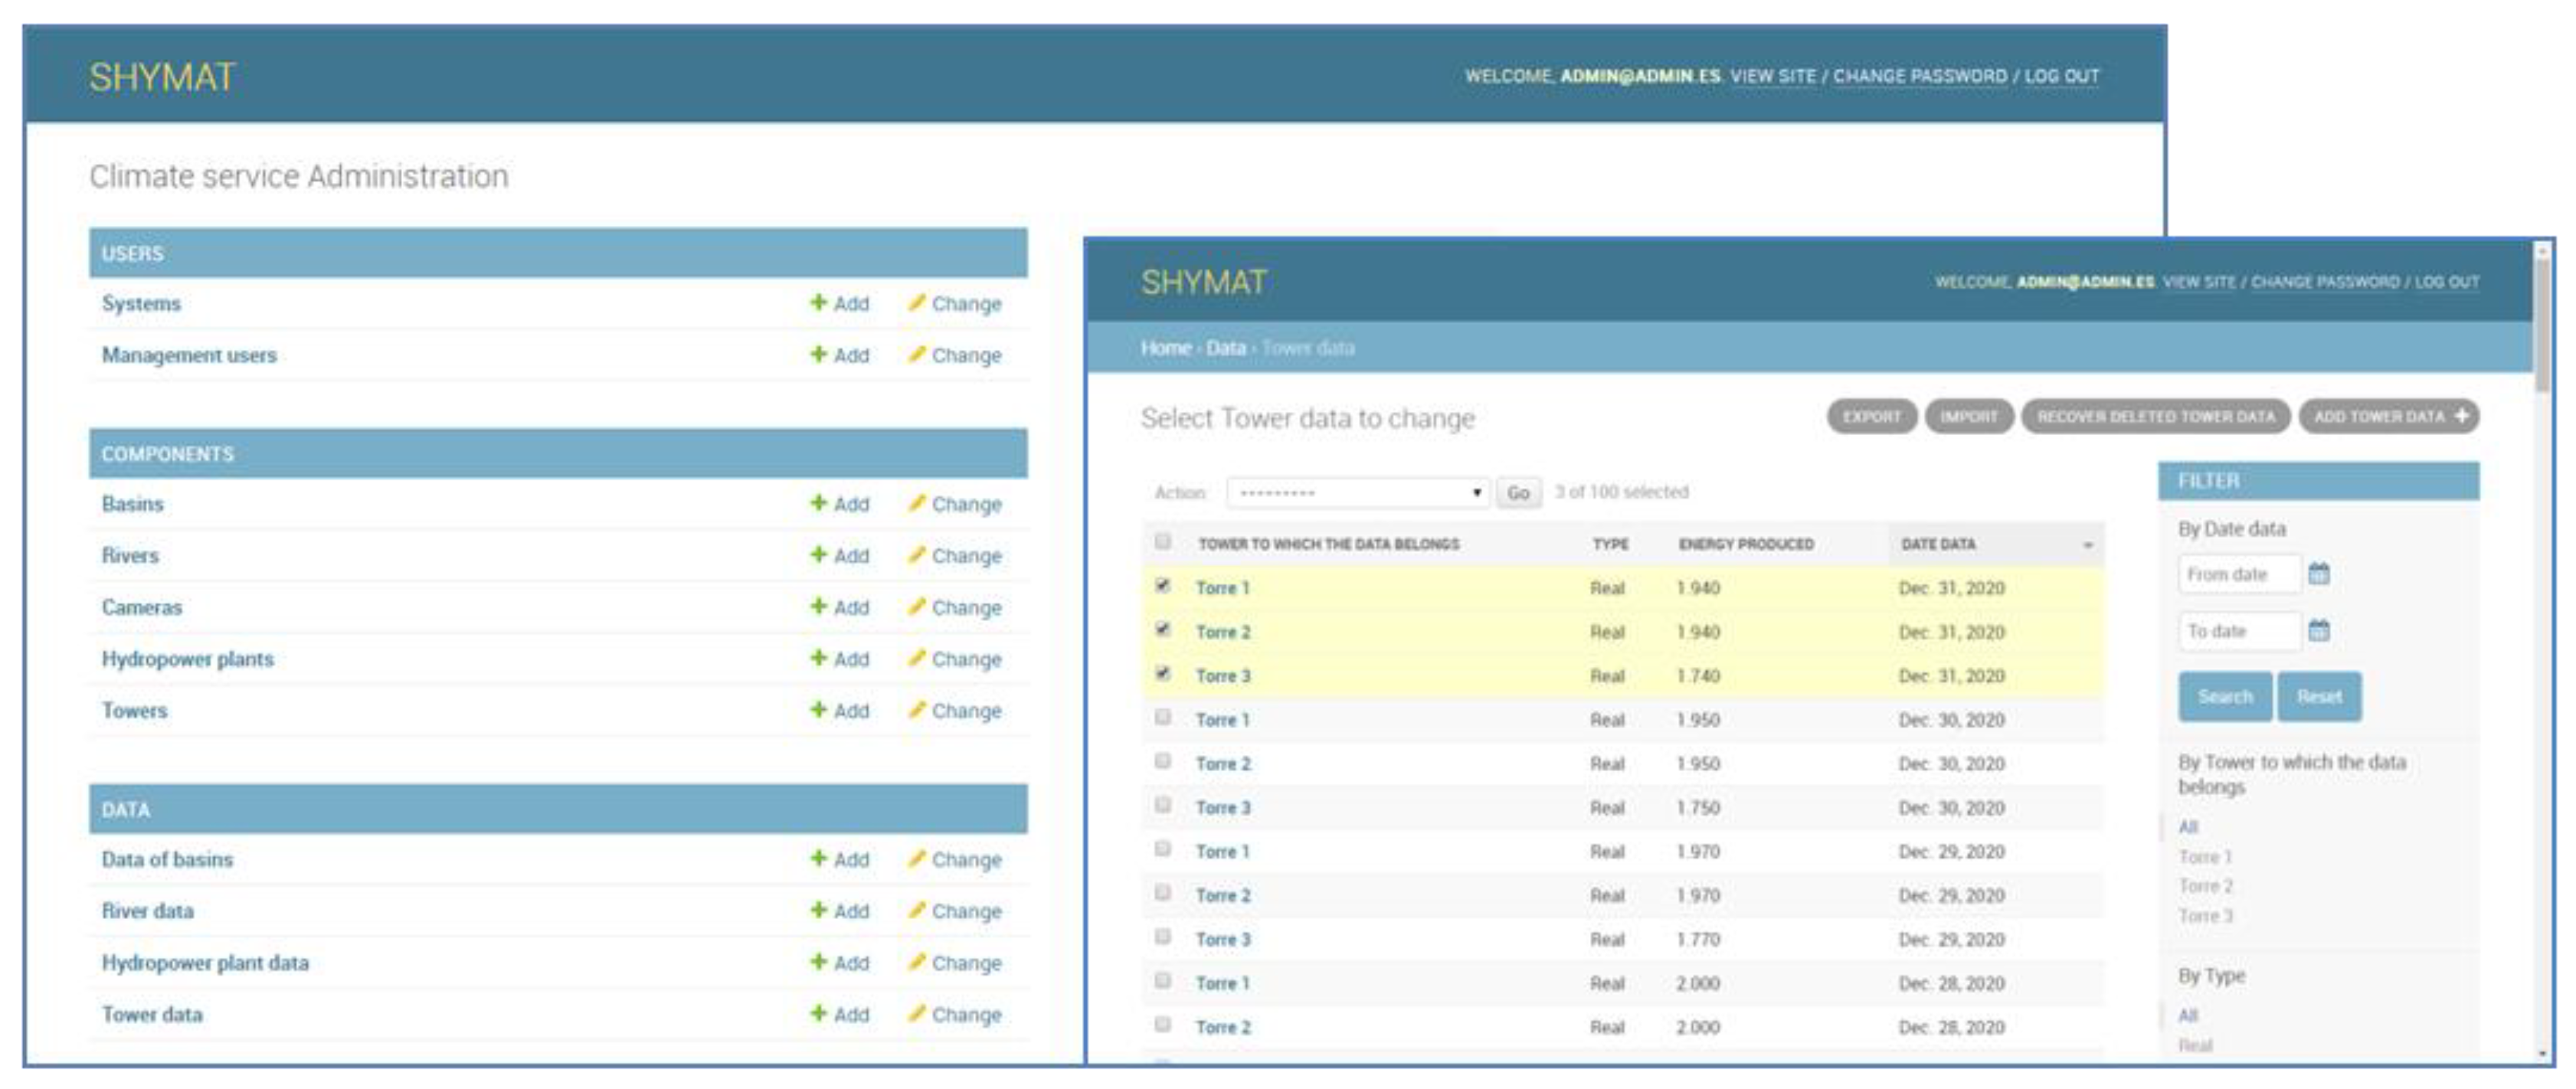
Task: Click the plus Add icon for Systems
Action: click(818, 303)
